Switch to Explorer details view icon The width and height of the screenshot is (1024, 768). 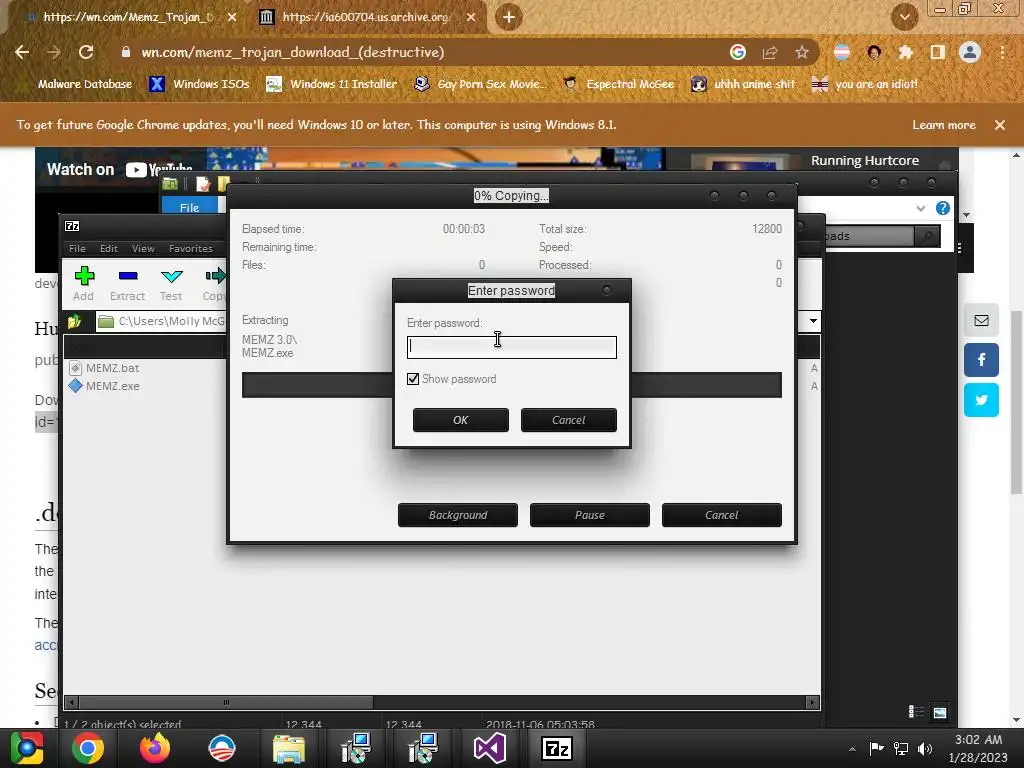click(916, 712)
